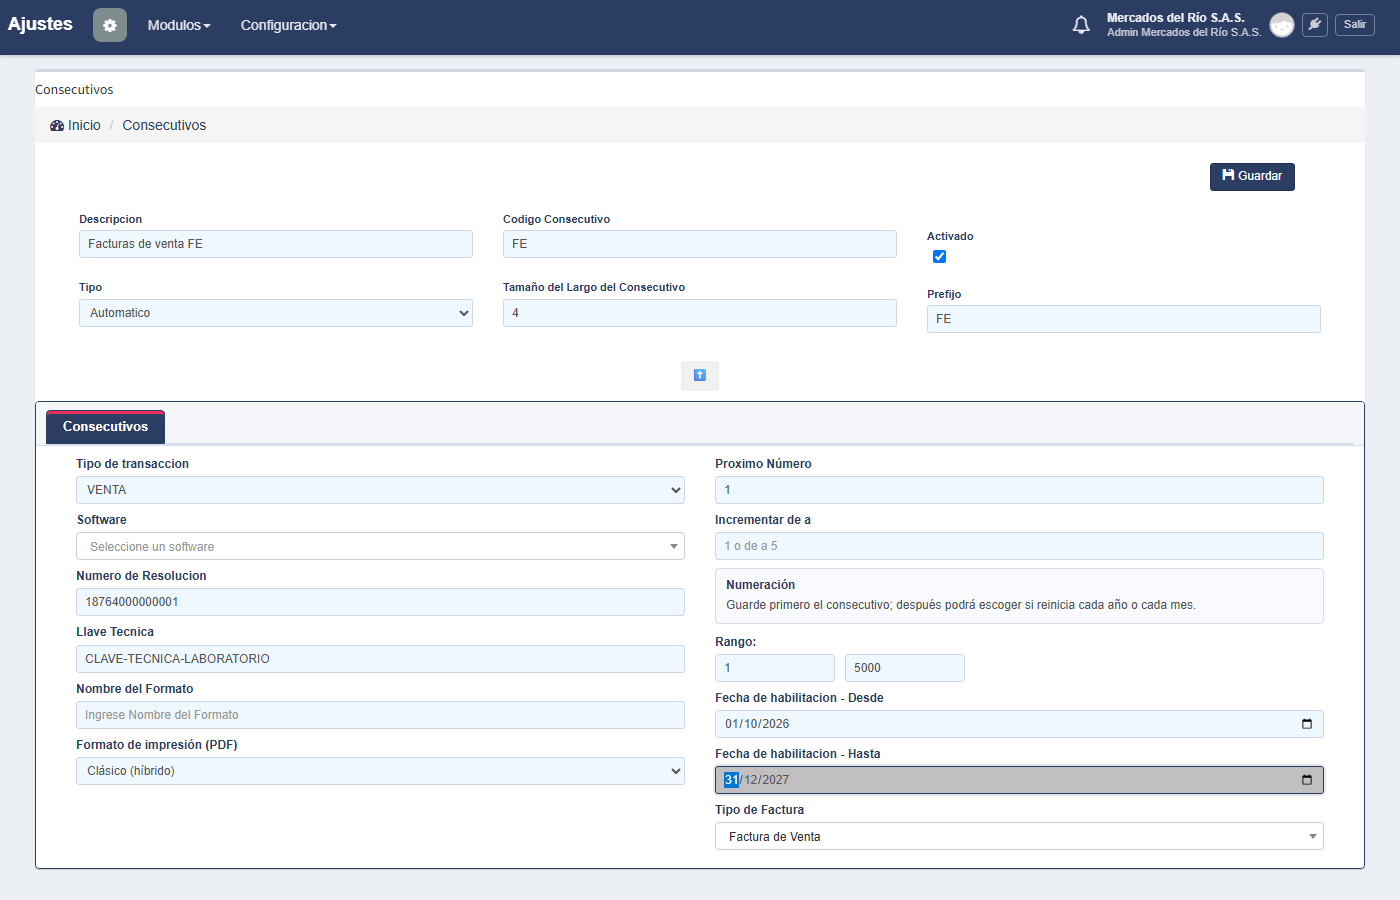Screen dimensions: 1400x900
Task: Click the Guardar button
Action: [x=1252, y=176]
